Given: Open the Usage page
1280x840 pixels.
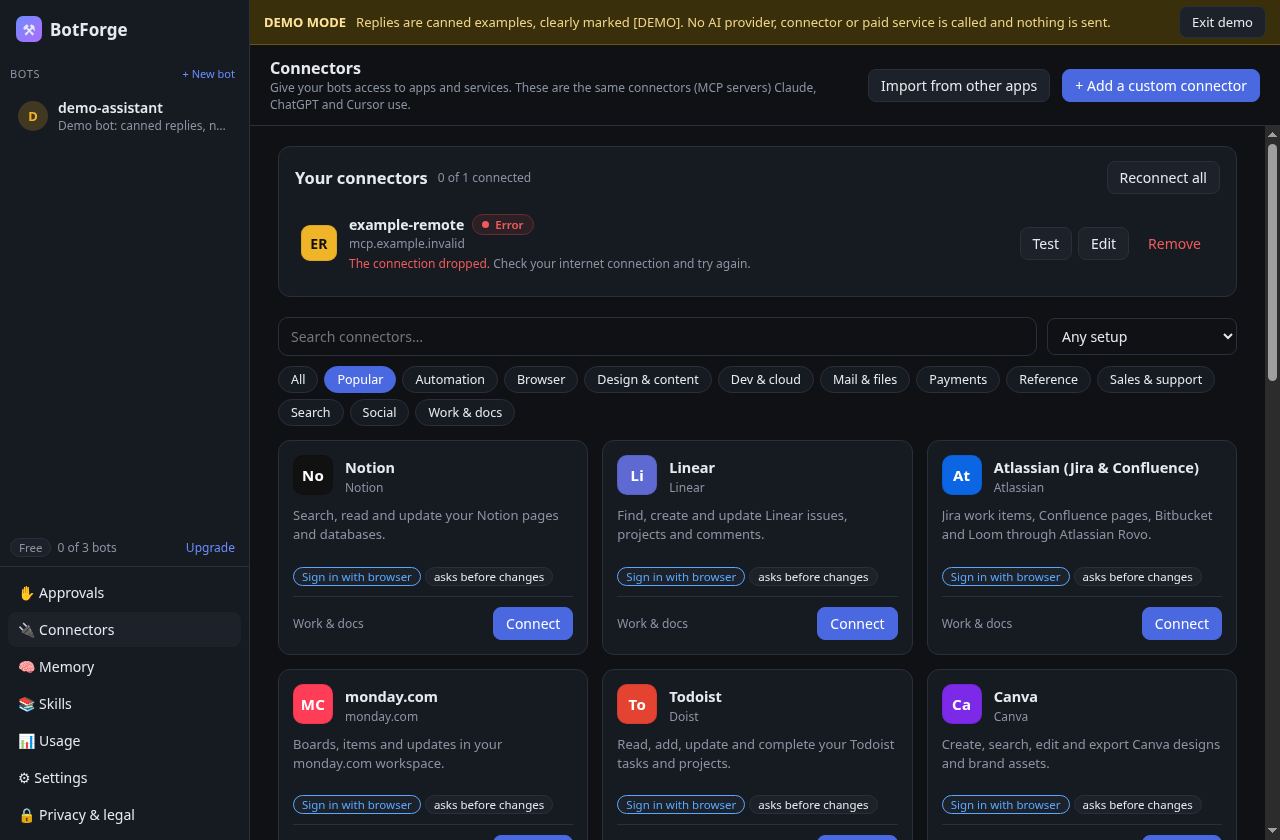Looking at the screenshot, I should coord(125,741).
